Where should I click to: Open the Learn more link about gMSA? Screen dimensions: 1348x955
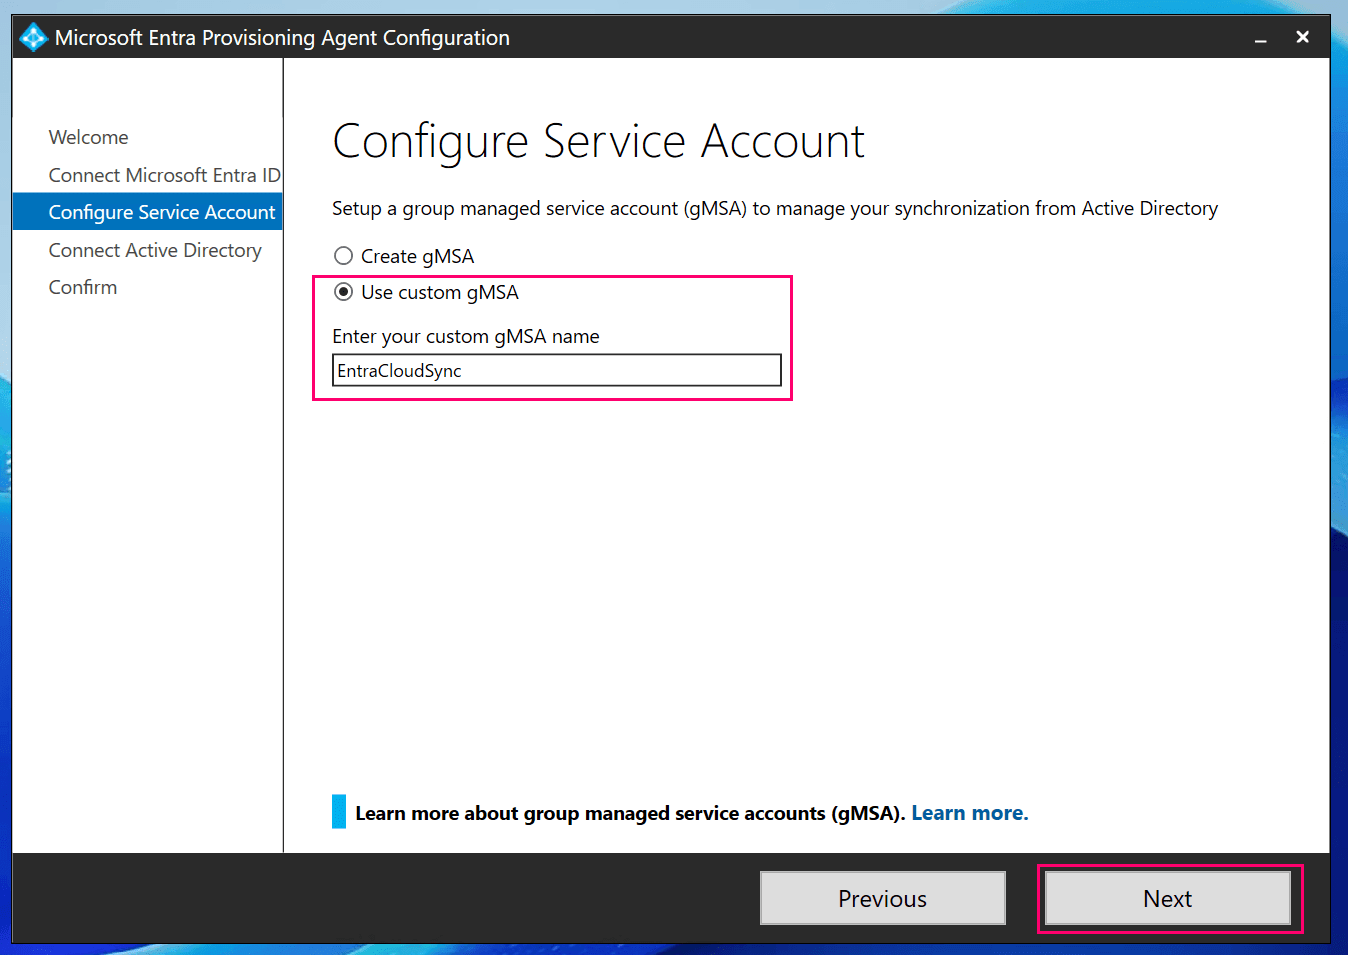coord(969,813)
